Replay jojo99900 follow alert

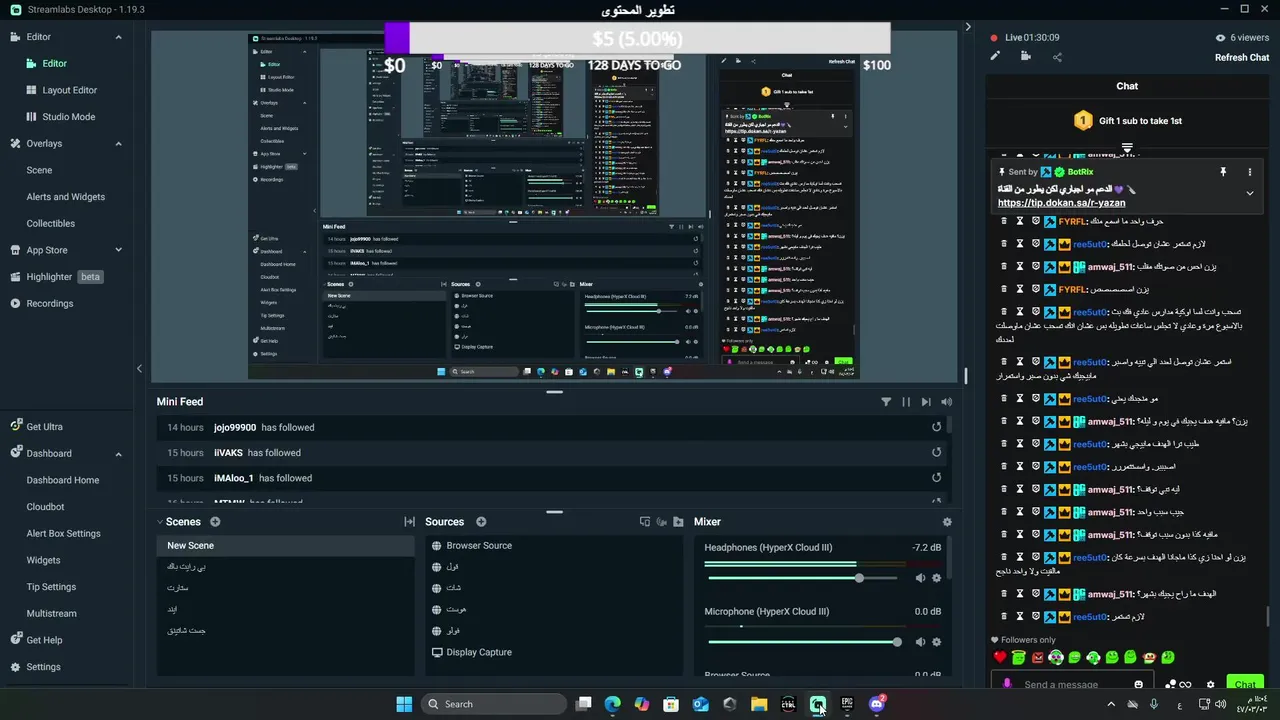coord(936,427)
